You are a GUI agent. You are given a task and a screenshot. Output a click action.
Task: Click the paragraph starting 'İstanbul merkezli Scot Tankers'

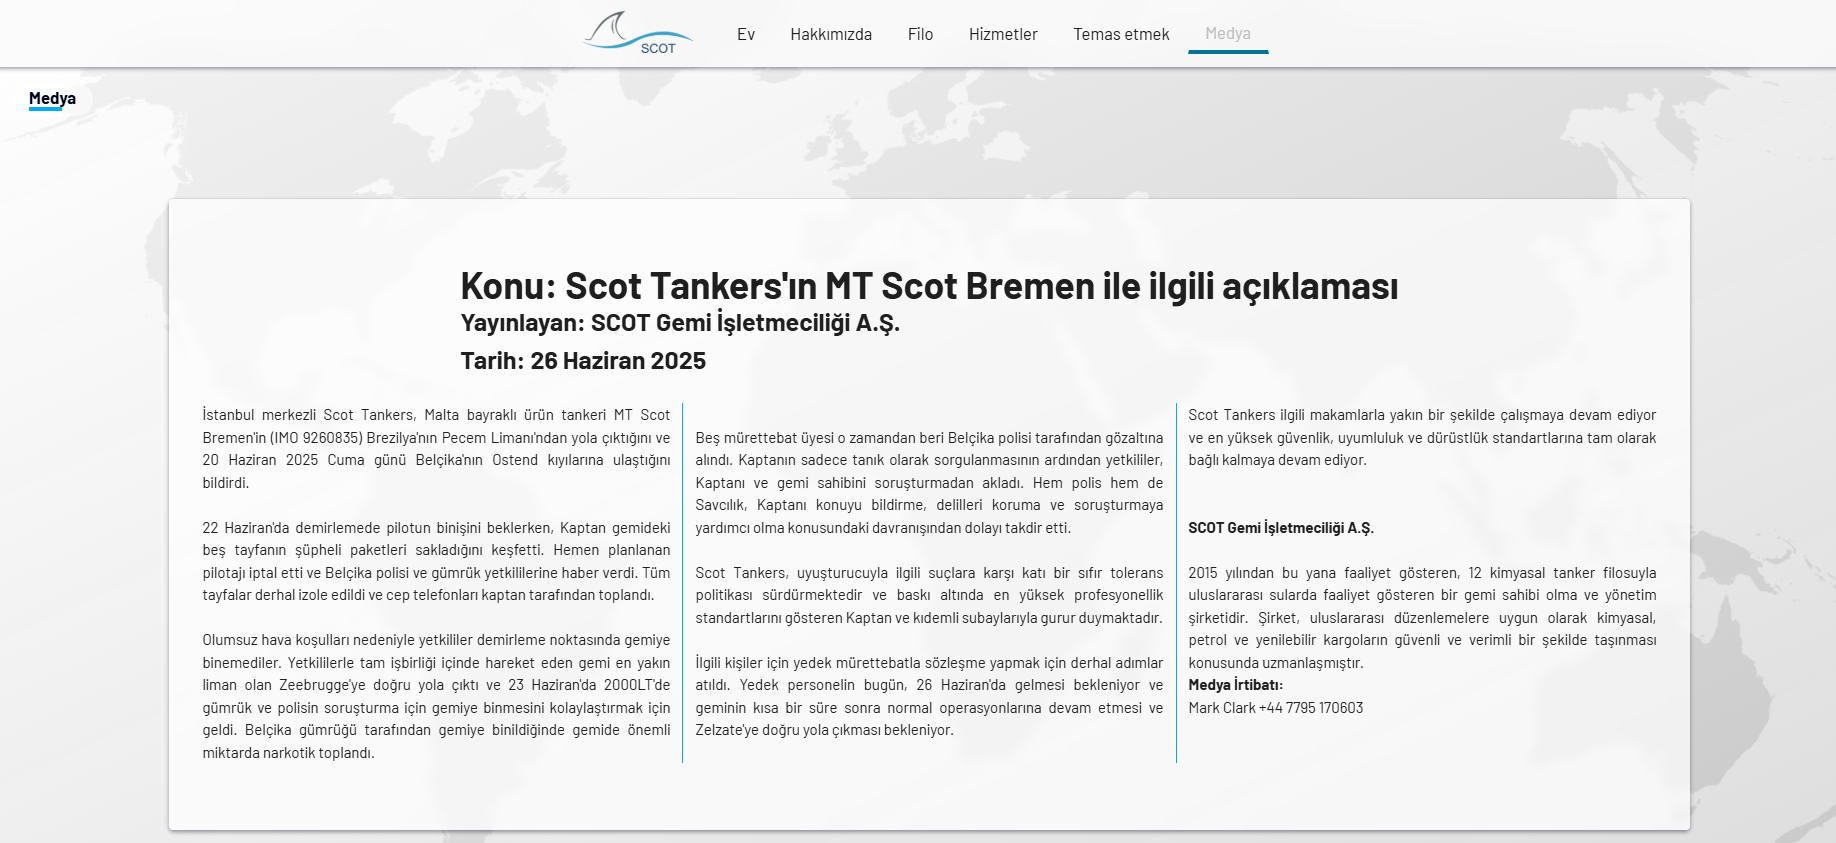click(x=436, y=449)
